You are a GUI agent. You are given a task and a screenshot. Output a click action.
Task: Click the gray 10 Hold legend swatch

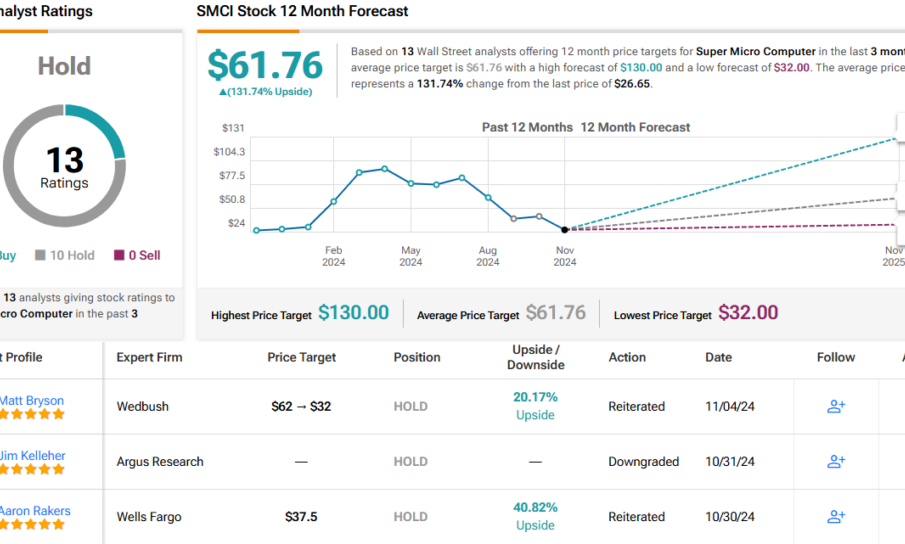tap(40, 255)
